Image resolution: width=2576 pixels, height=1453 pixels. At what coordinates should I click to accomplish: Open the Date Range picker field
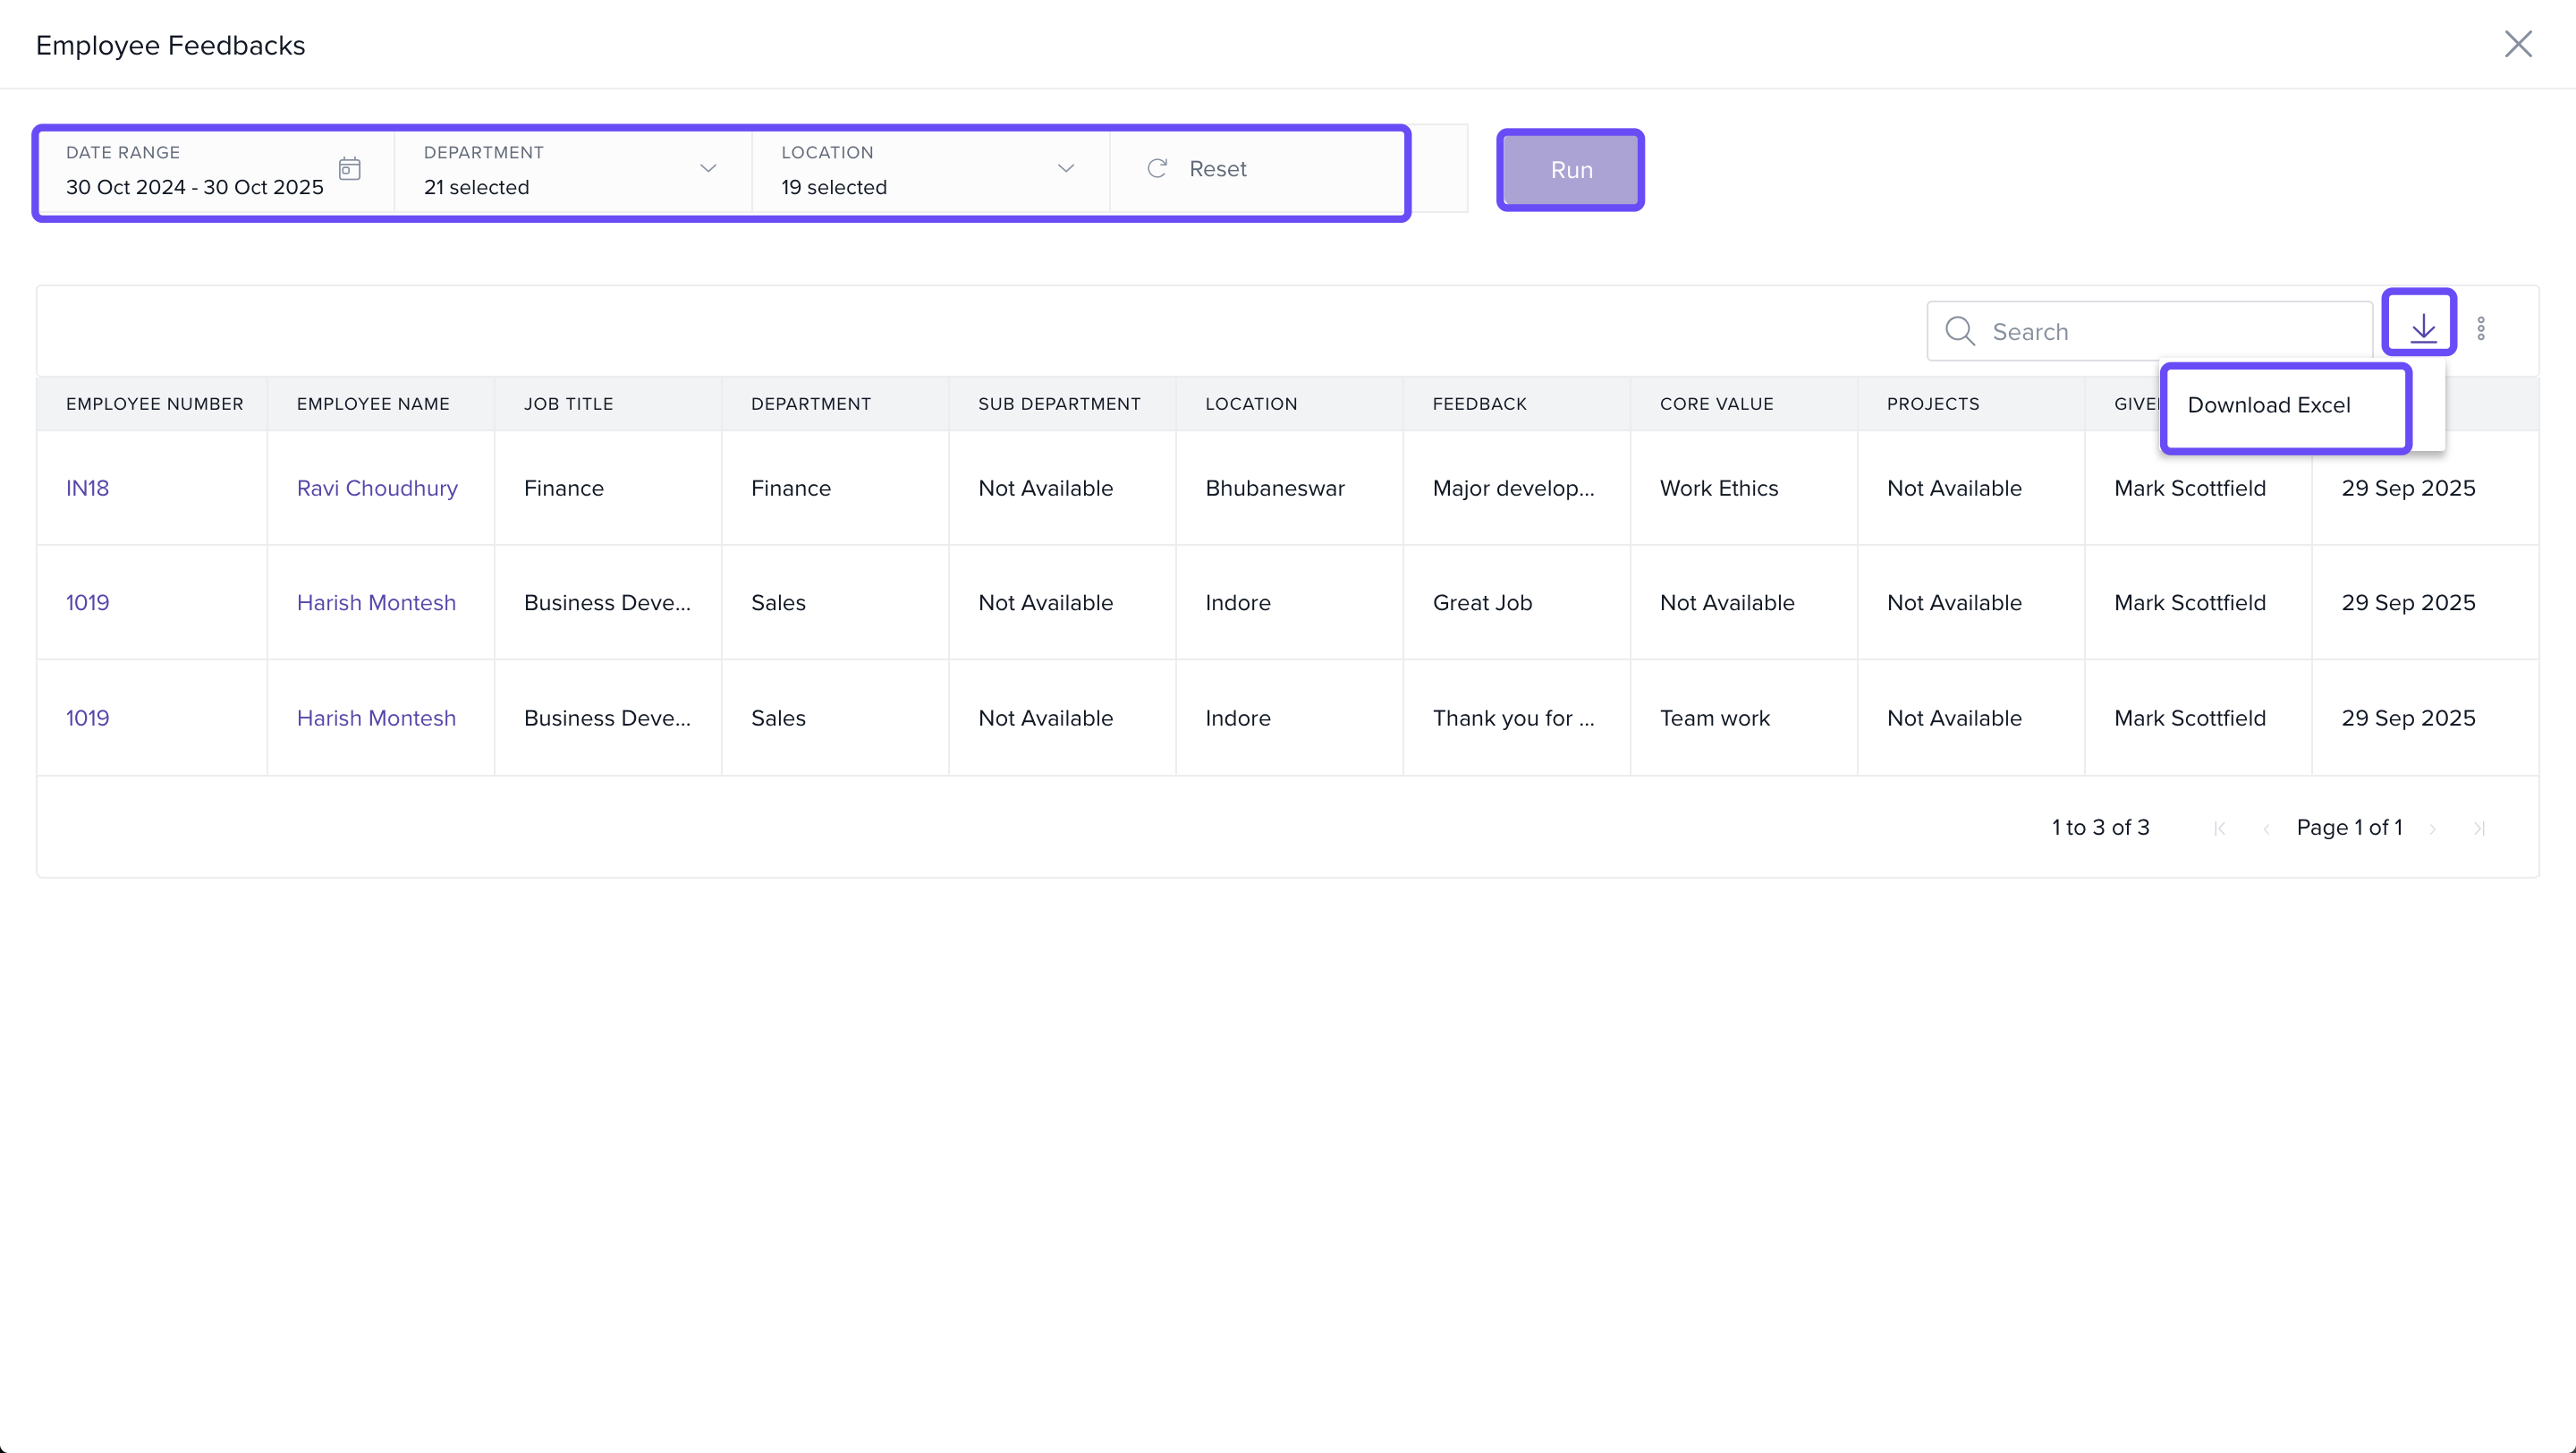[x=195, y=186]
